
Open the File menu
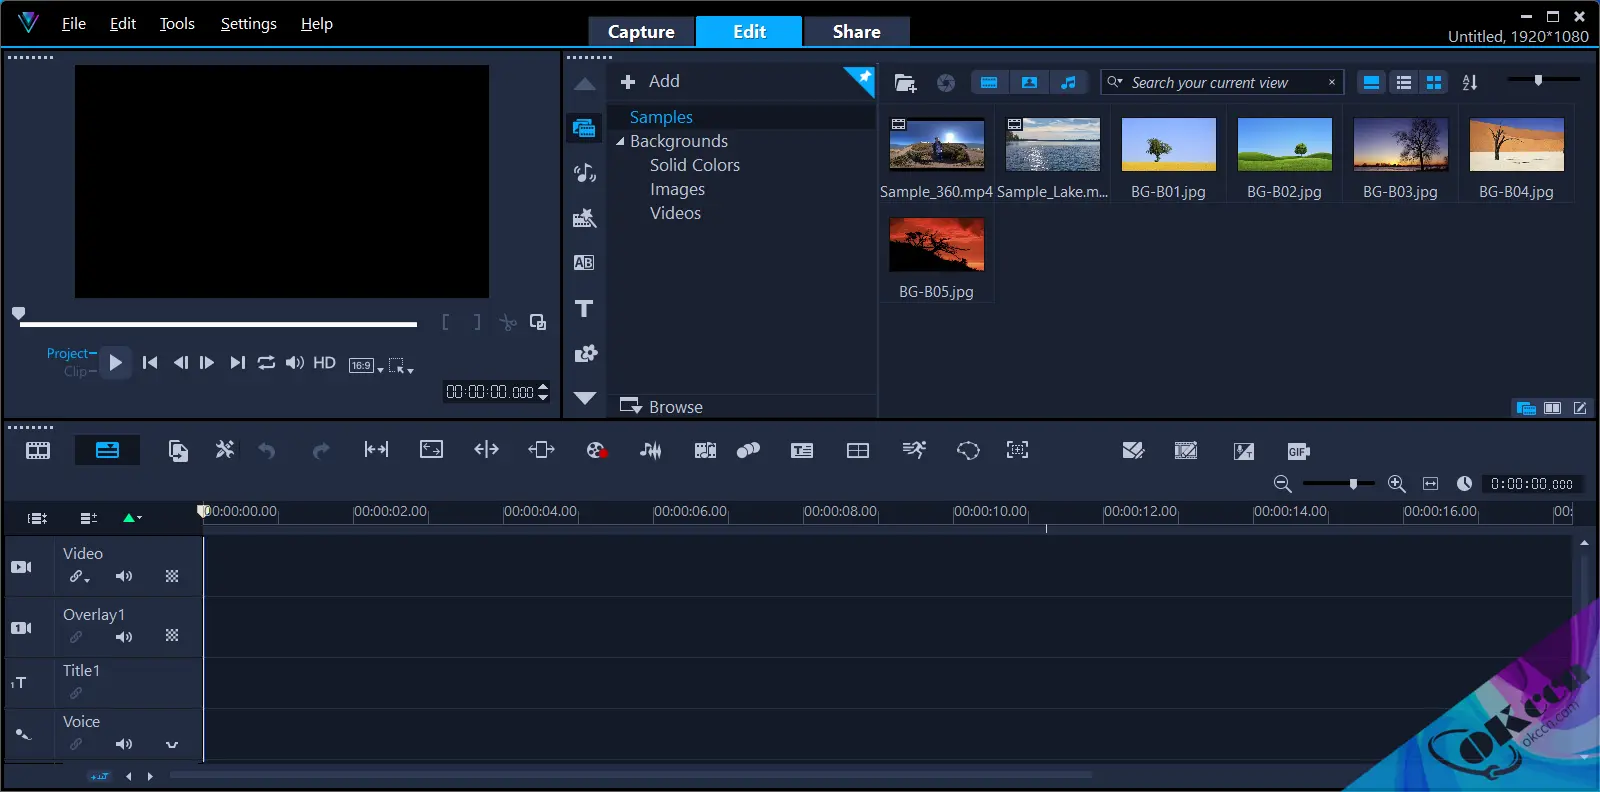(74, 24)
